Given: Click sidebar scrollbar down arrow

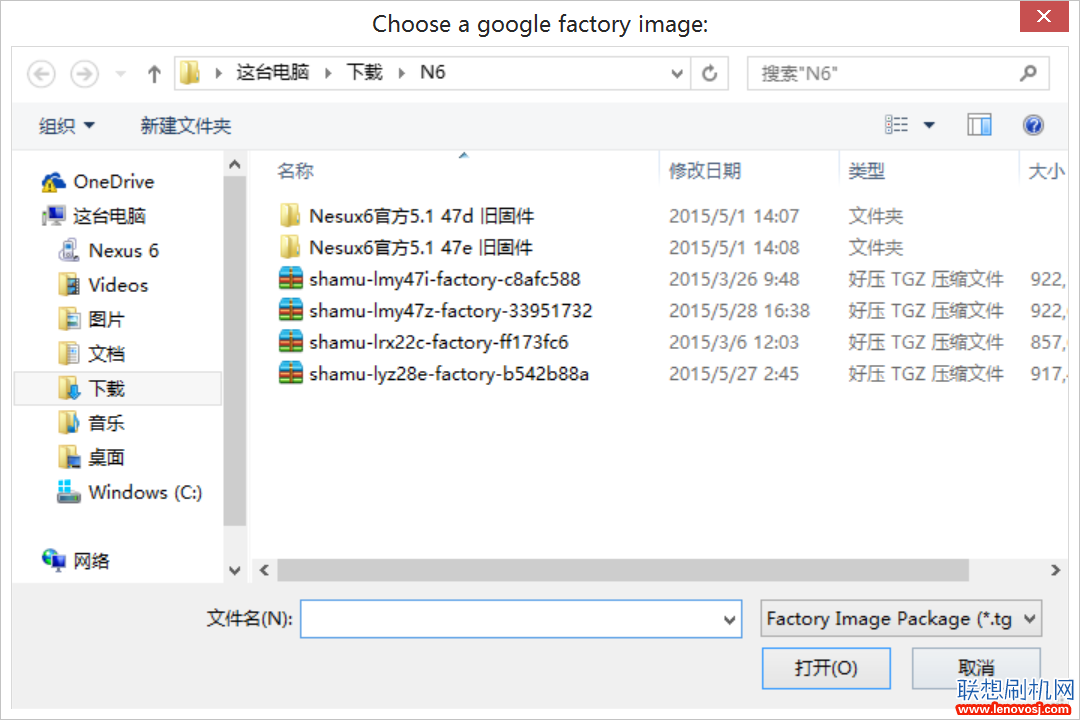Looking at the screenshot, I should [x=235, y=570].
